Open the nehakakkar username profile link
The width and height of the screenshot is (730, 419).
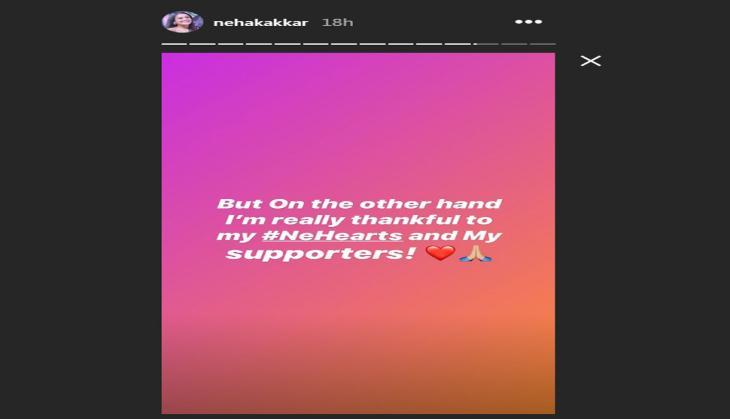[x=261, y=22]
